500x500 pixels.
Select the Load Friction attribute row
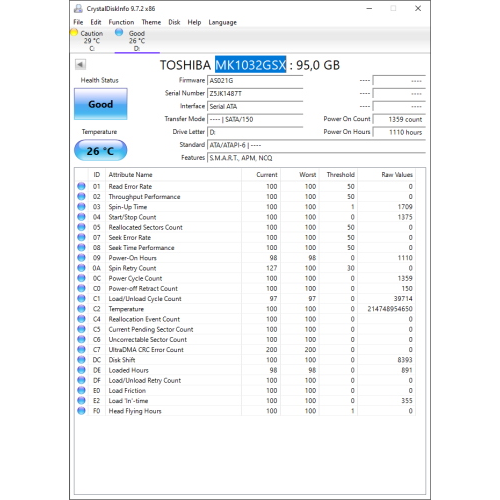point(245,391)
